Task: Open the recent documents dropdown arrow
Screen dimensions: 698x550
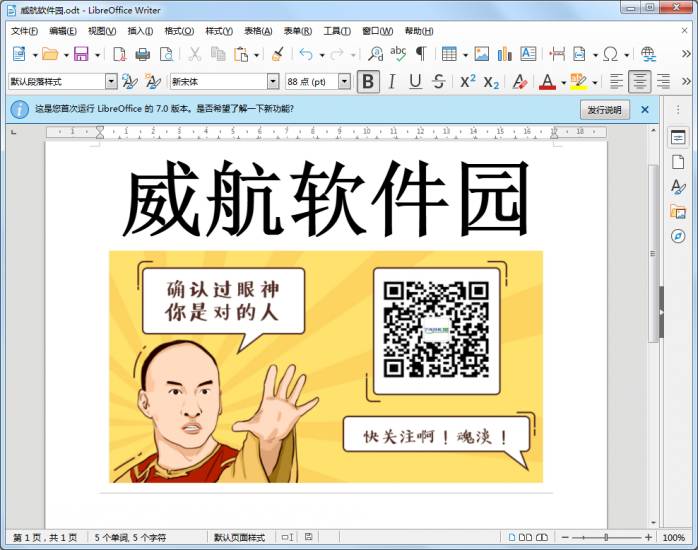Action: [66, 55]
